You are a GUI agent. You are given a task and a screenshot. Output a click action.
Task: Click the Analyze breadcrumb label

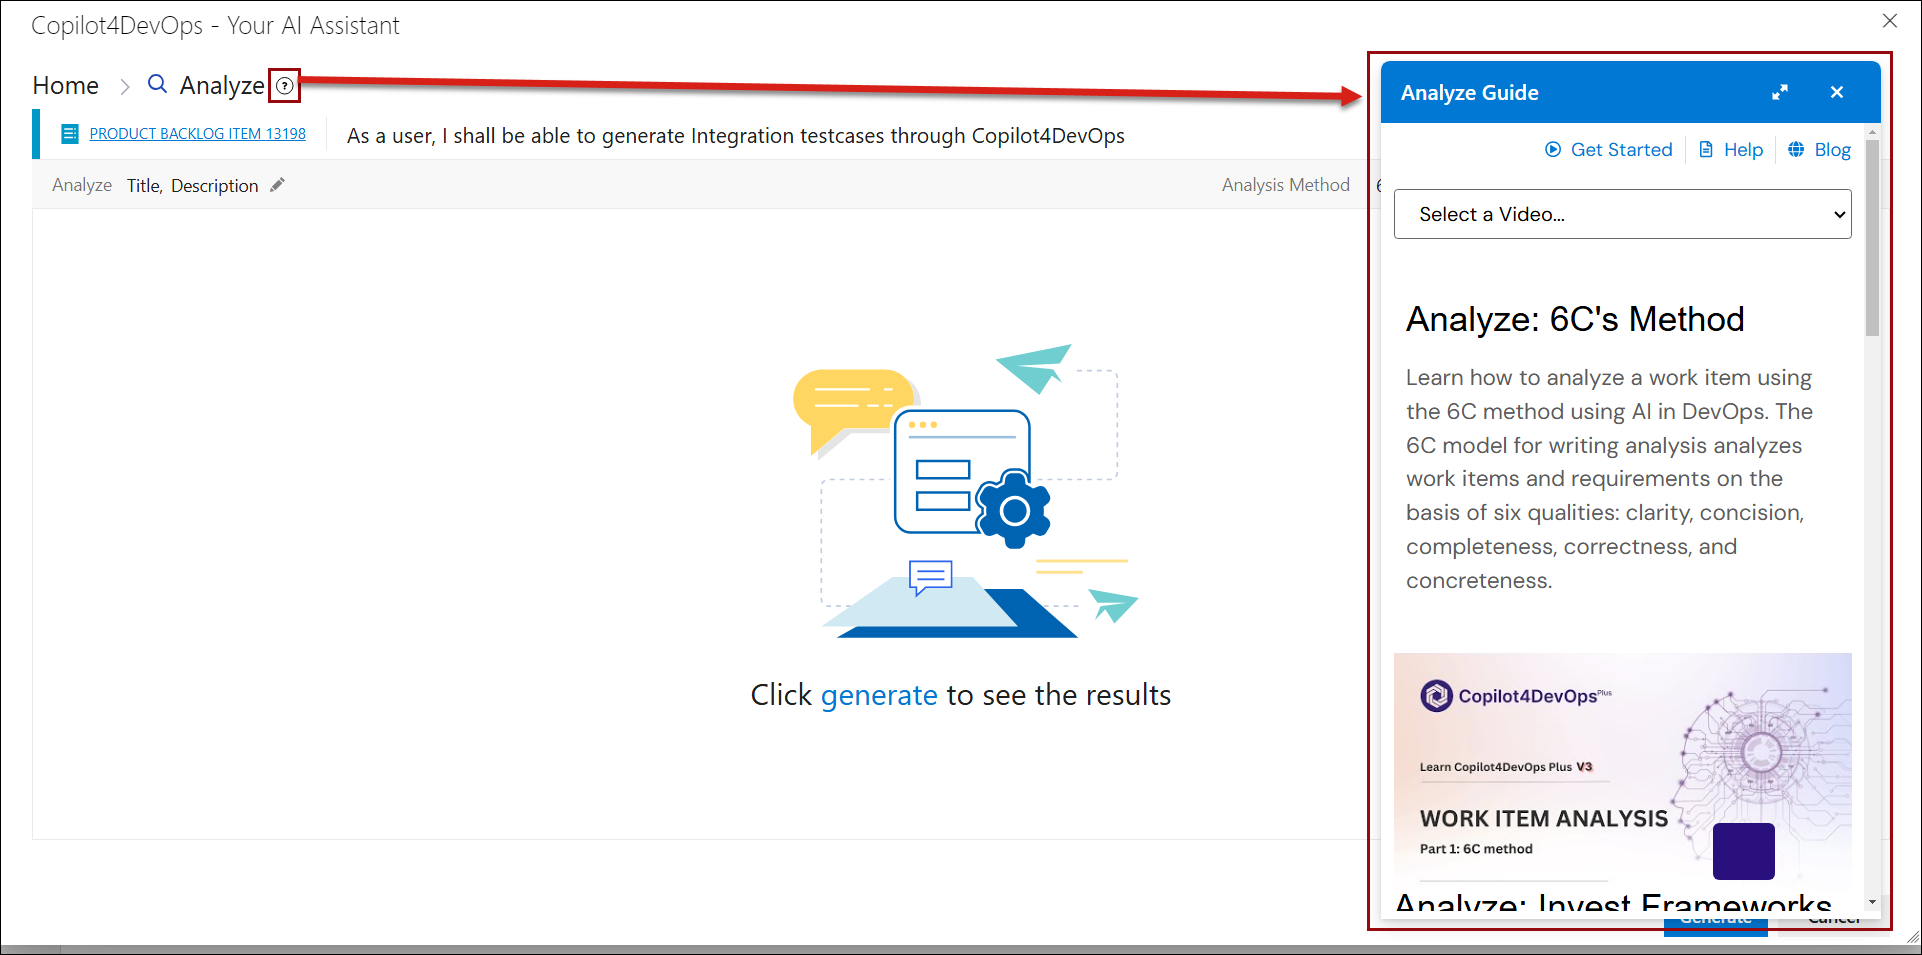point(222,86)
